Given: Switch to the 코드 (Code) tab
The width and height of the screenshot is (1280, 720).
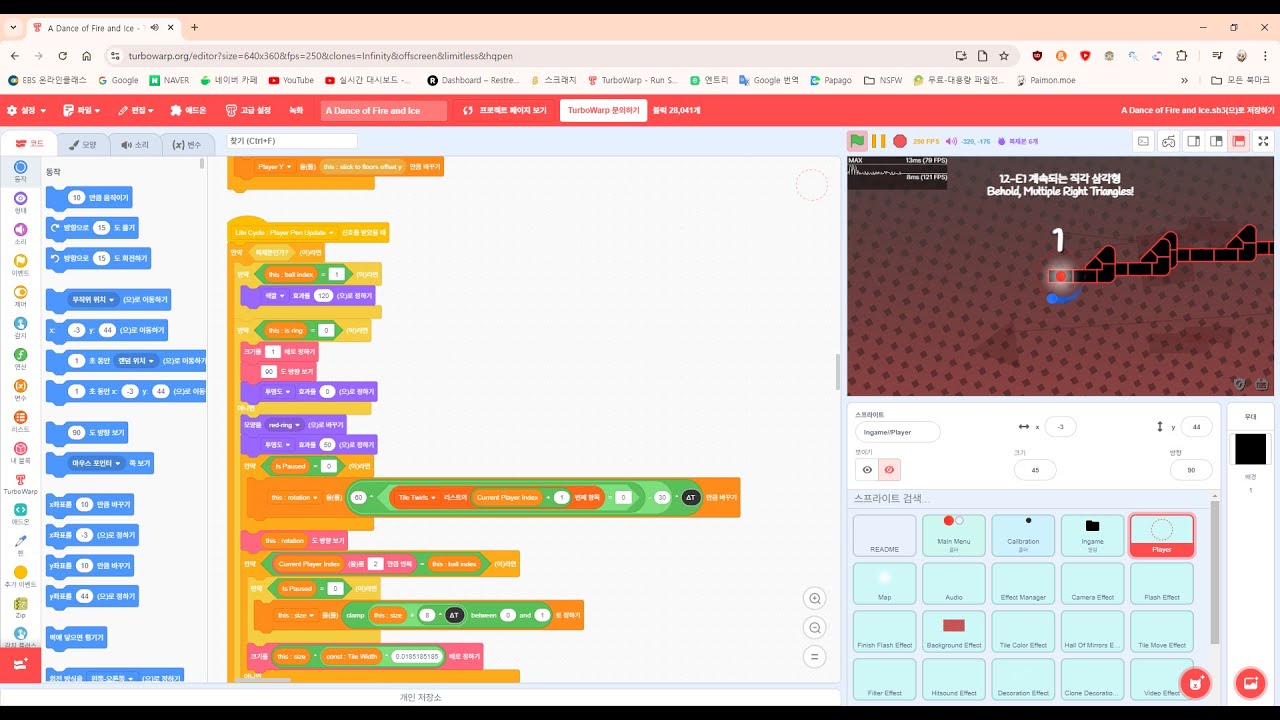Looking at the screenshot, I should [29, 144].
